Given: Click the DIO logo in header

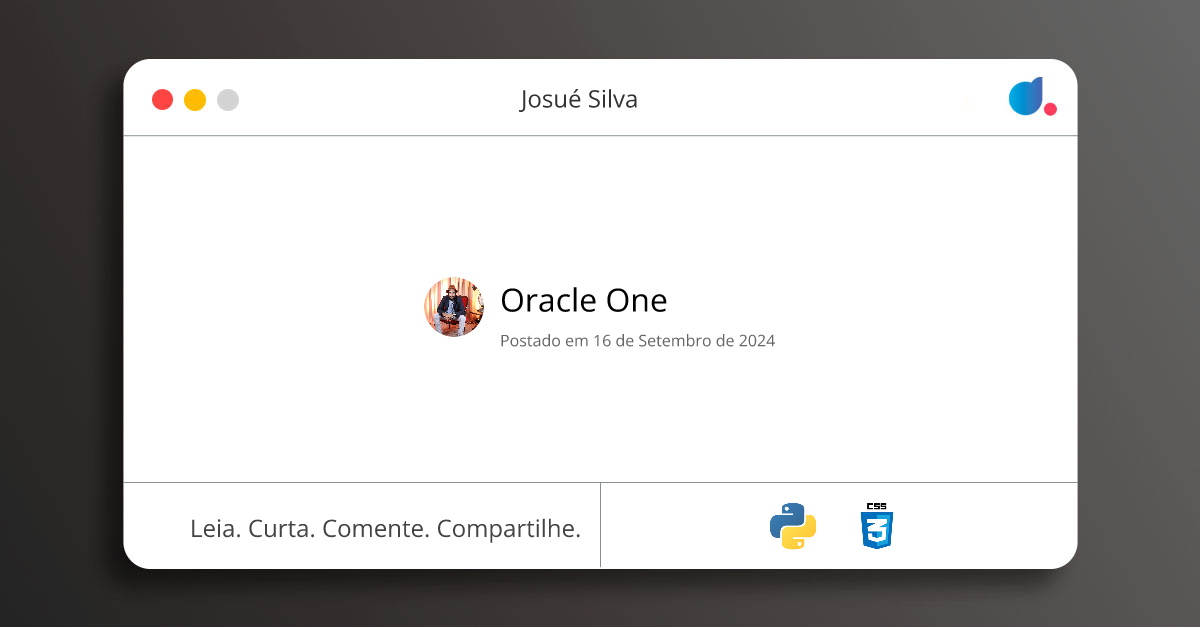Looking at the screenshot, I should coord(1030,97).
